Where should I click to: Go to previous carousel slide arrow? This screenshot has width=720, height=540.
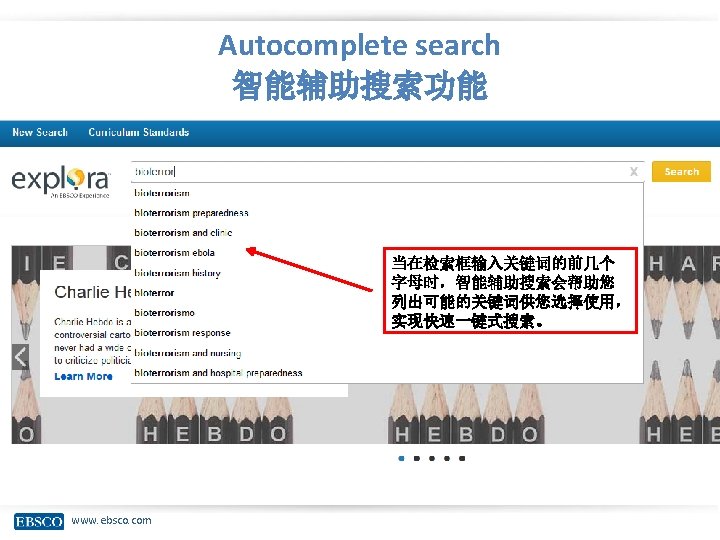click(20, 357)
